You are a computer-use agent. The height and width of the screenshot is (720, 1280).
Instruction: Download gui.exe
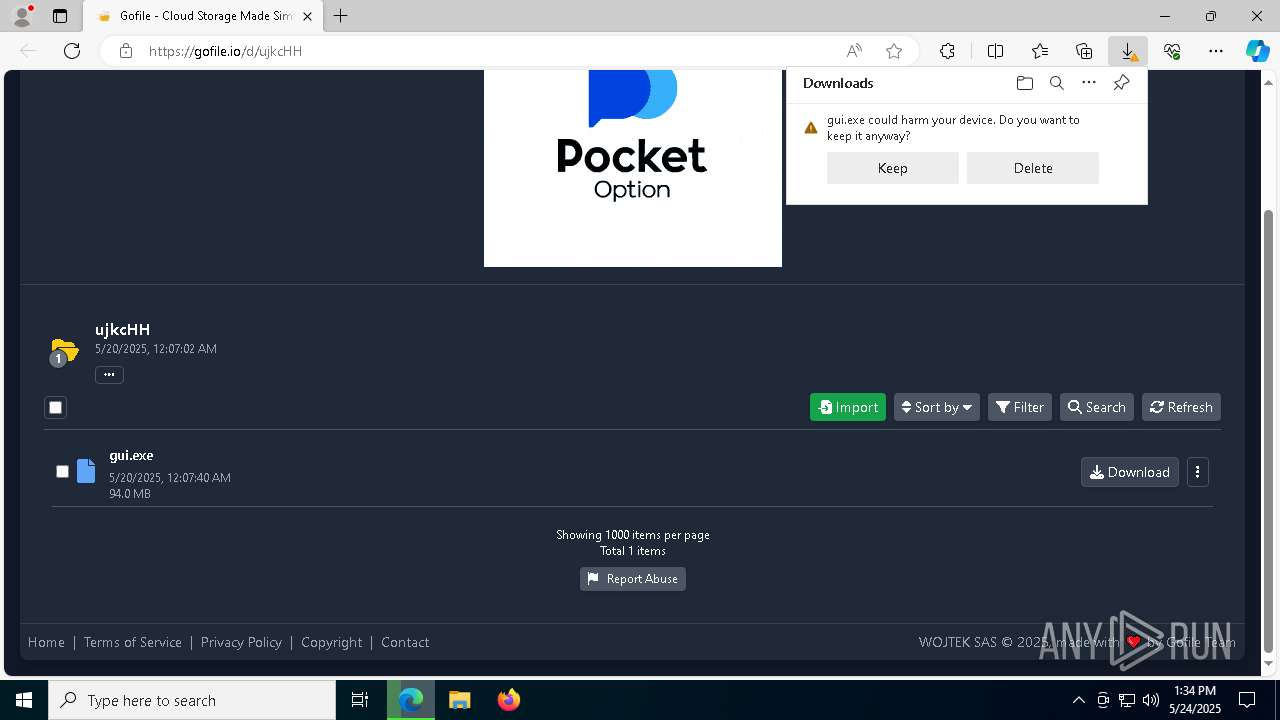(1130, 472)
